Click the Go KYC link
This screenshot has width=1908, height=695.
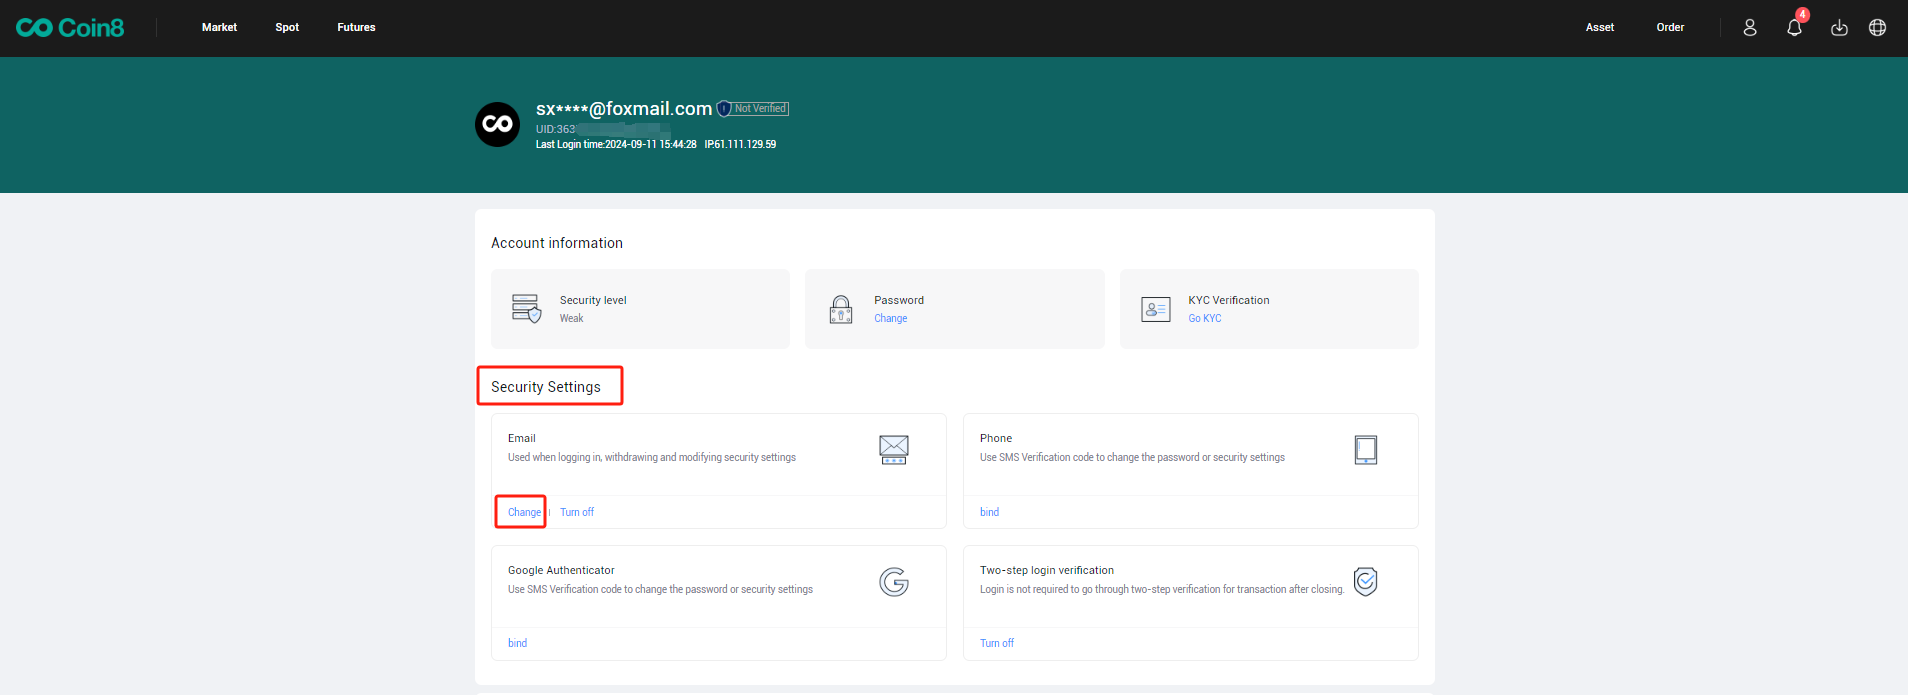tap(1204, 319)
